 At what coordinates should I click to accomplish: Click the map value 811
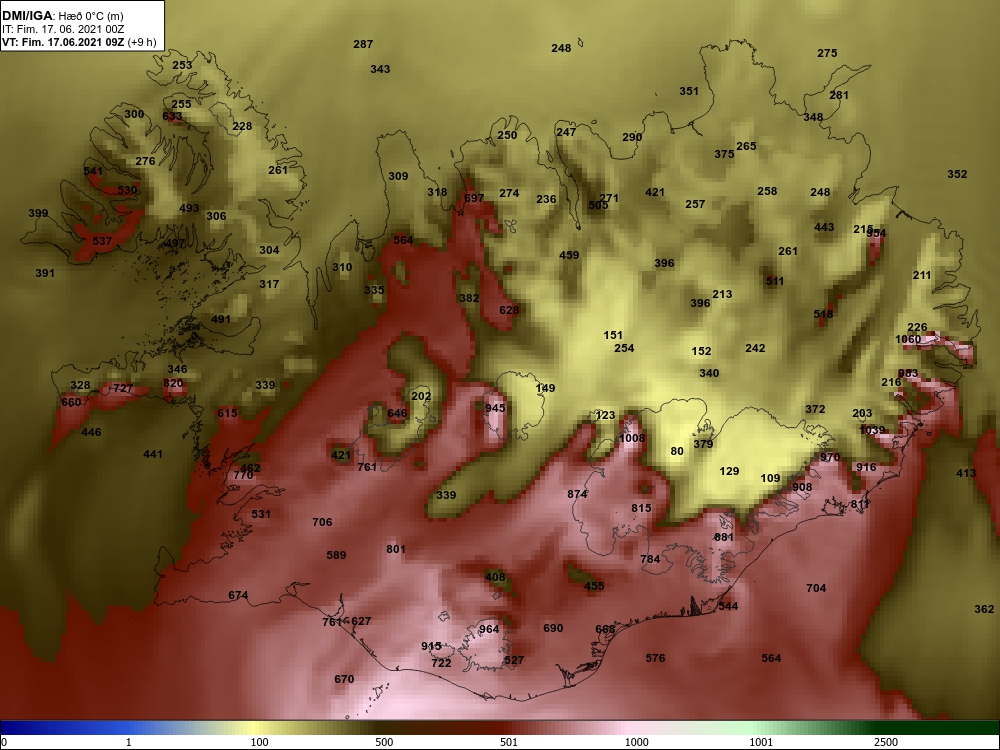pyautogui.click(x=860, y=504)
